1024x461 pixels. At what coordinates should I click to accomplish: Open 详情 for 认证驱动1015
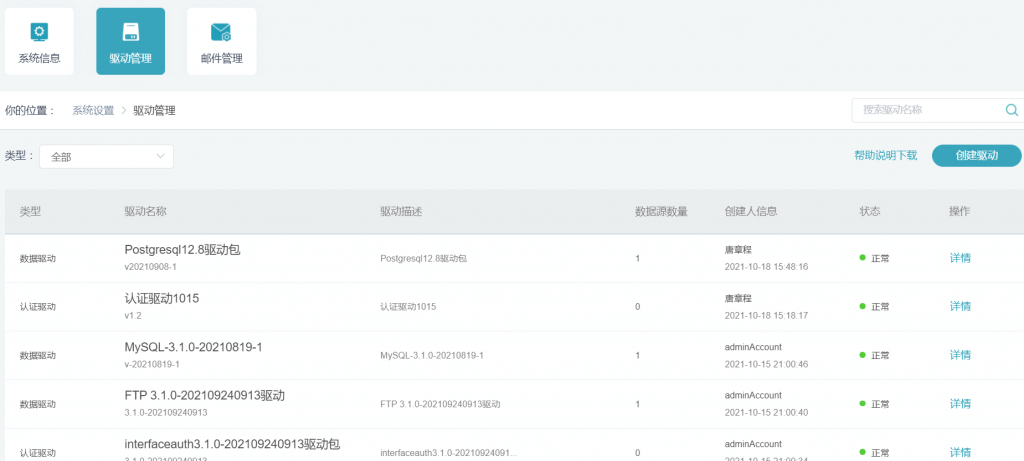[960, 306]
